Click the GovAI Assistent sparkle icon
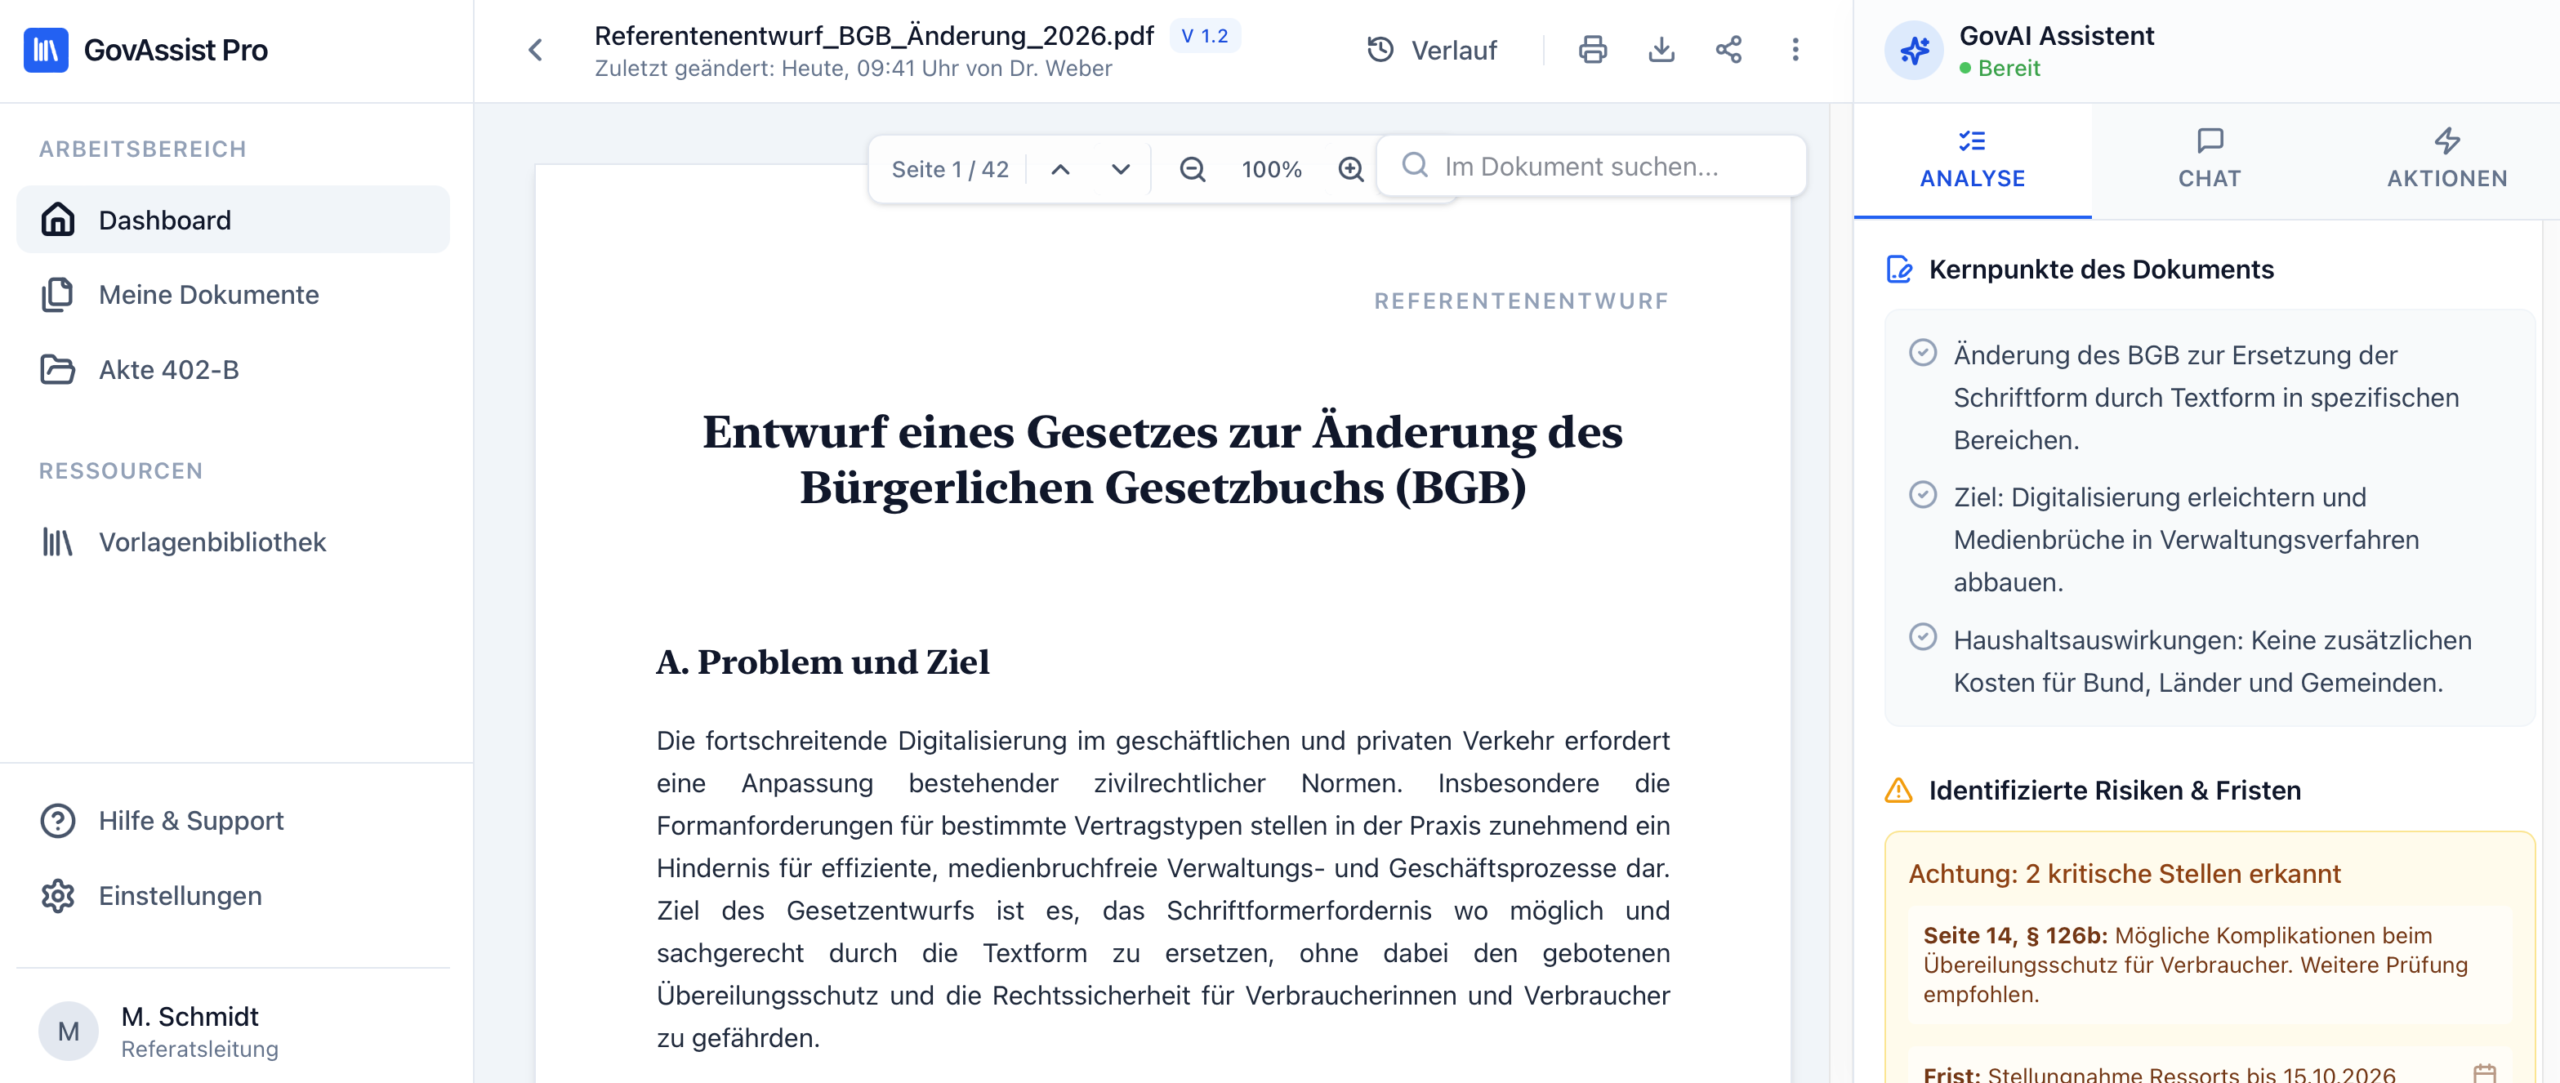This screenshot has height=1083, width=2560. click(x=1914, y=50)
